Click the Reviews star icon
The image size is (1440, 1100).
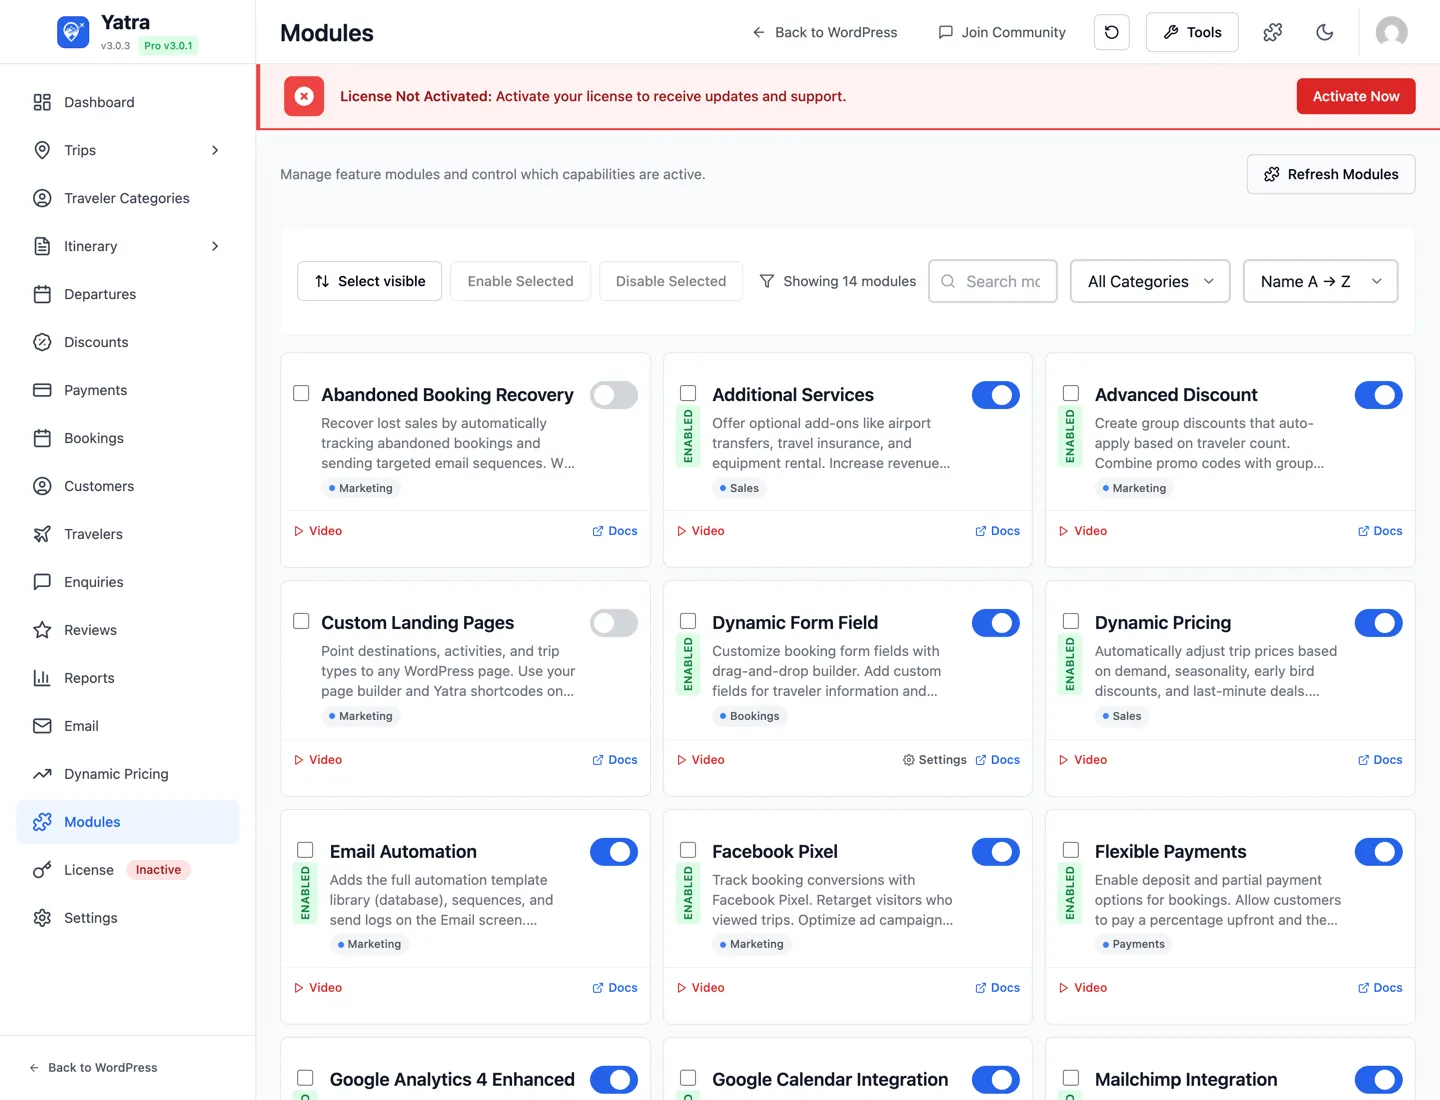tap(42, 630)
